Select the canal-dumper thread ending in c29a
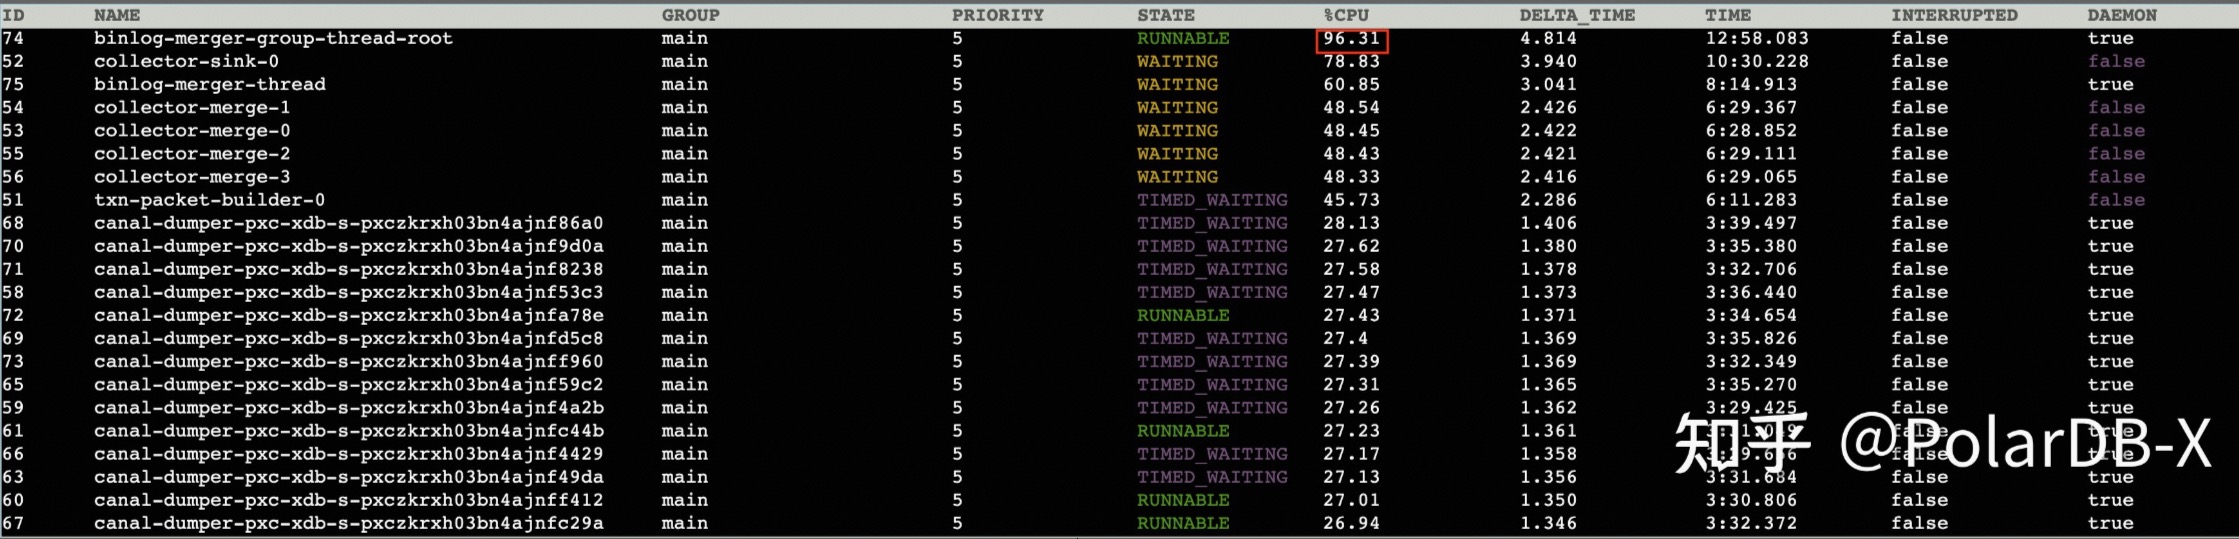2239x539 pixels. pos(349,522)
